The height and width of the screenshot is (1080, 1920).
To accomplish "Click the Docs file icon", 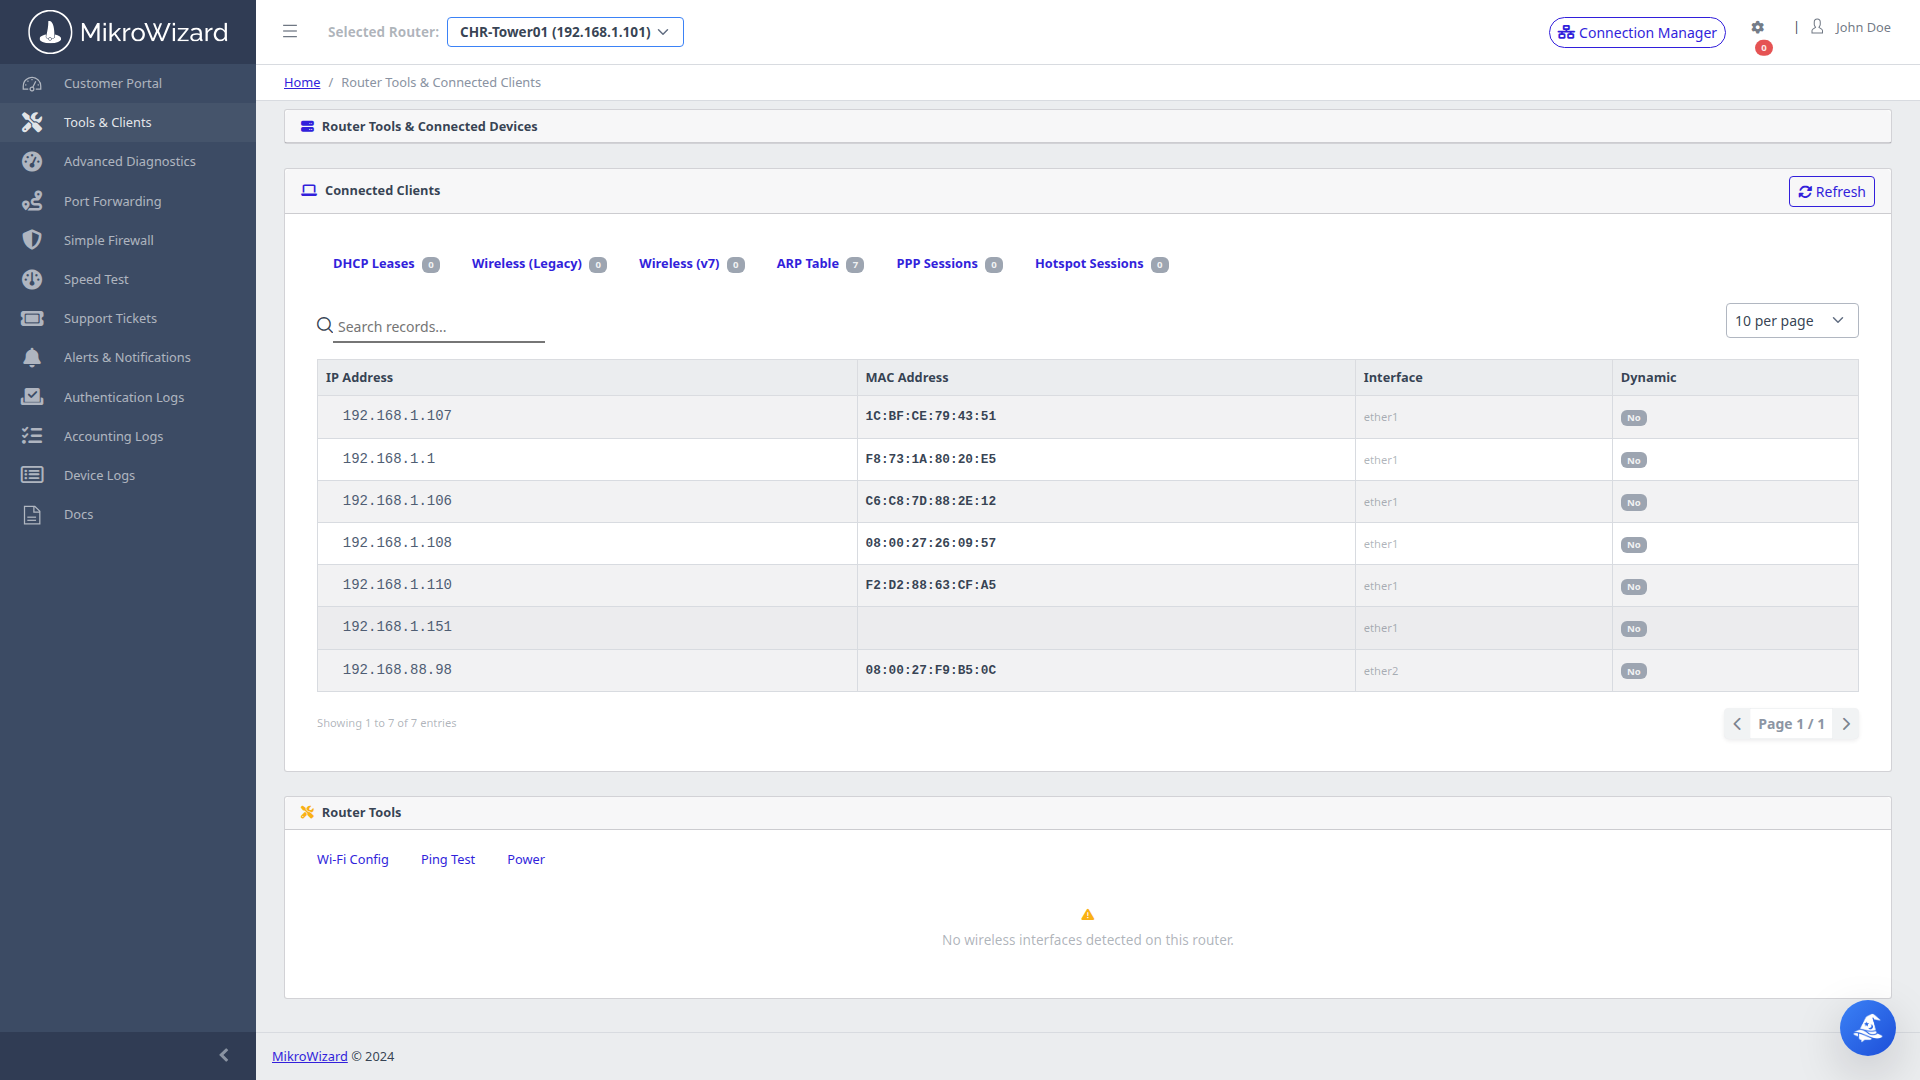I will 32,515.
